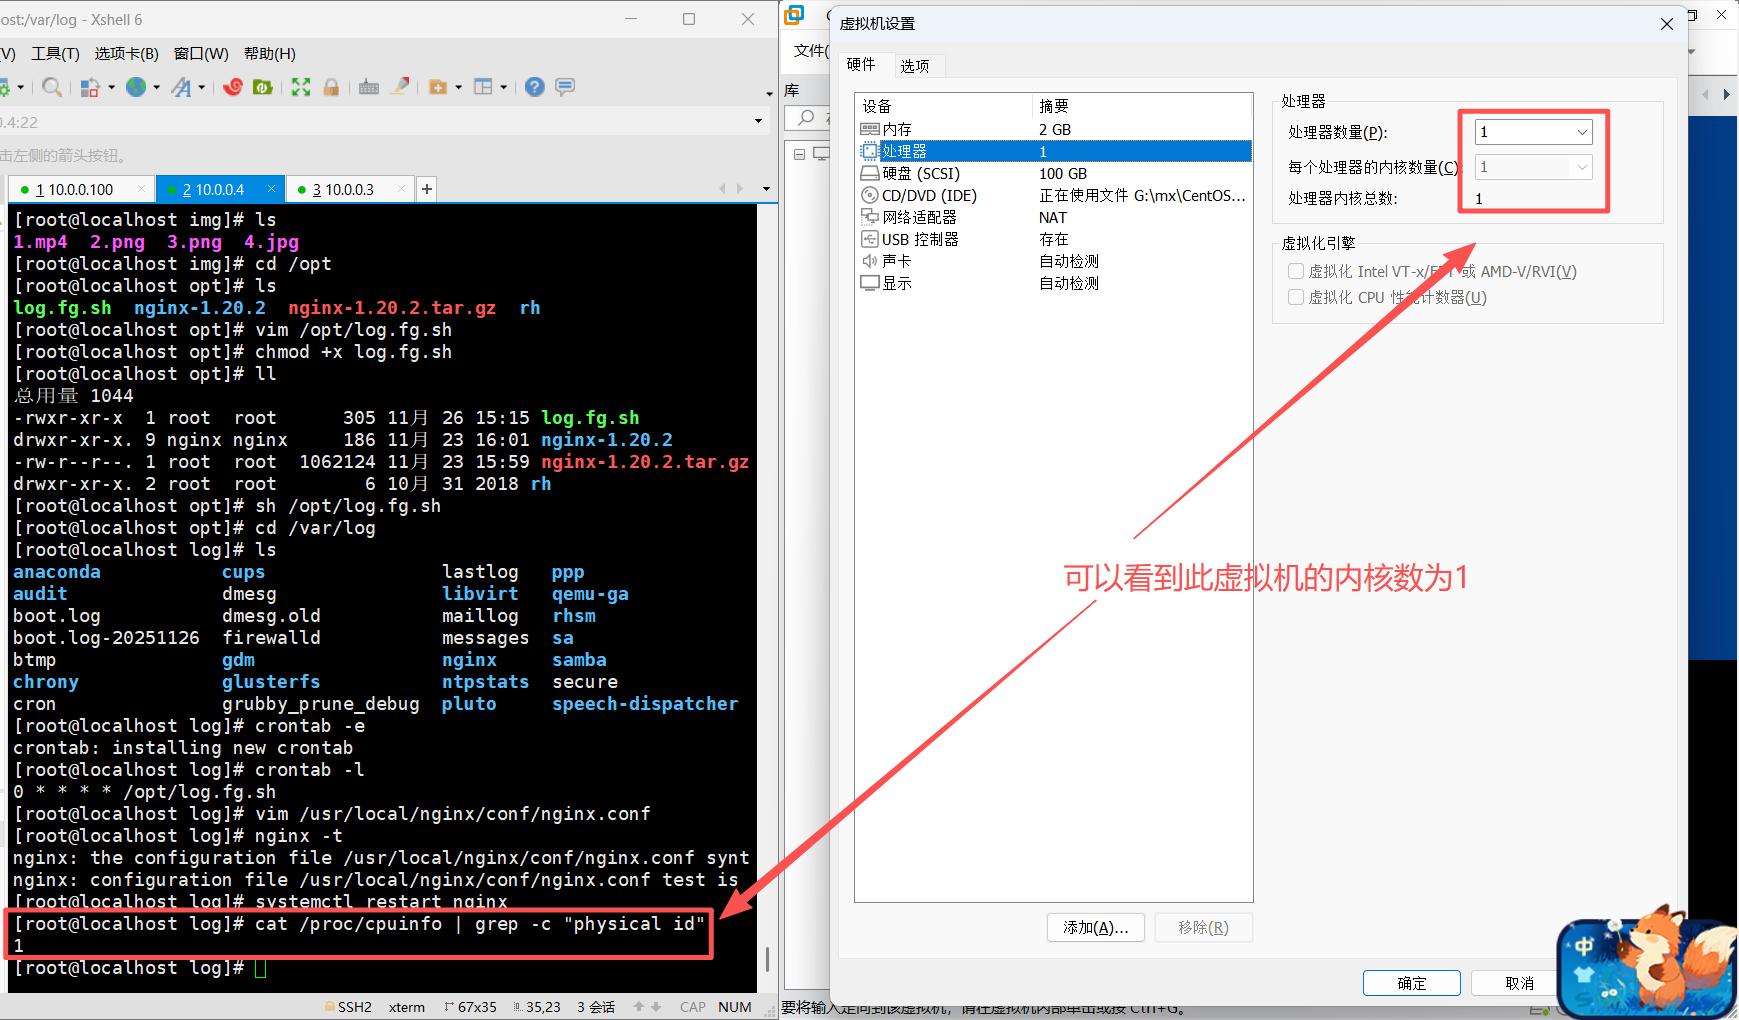1739x1020 pixels.
Task: Enable 虚拟化 CPU 性能计数器 checkbox
Action: click(1296, 297)
